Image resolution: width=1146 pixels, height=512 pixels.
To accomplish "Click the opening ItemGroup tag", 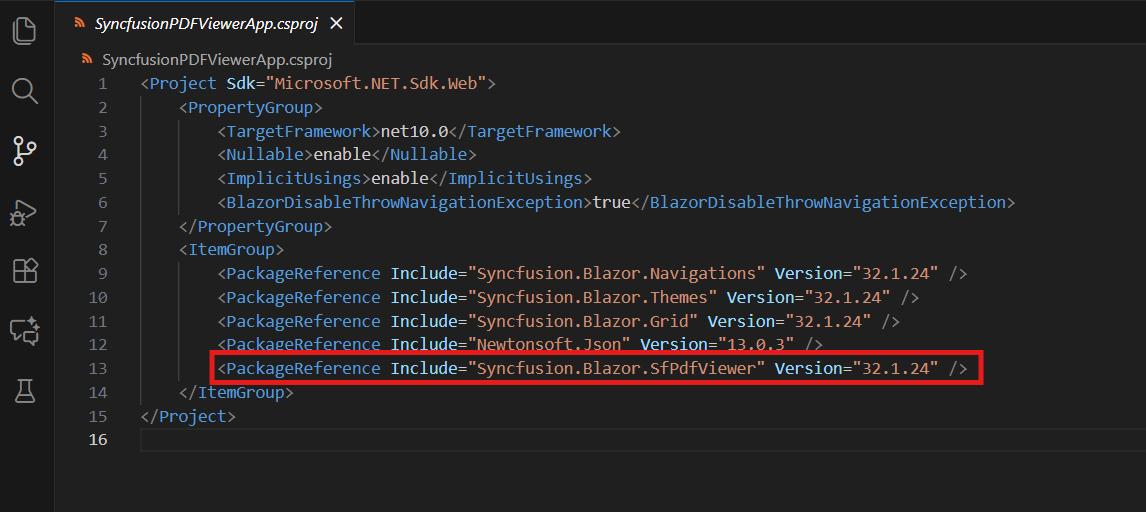I will coord(232,250).
